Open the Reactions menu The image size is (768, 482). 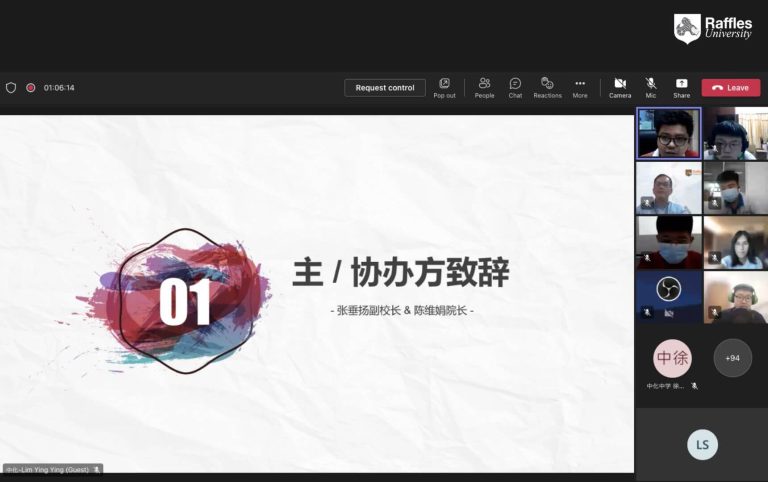click(x=547, y=87)
